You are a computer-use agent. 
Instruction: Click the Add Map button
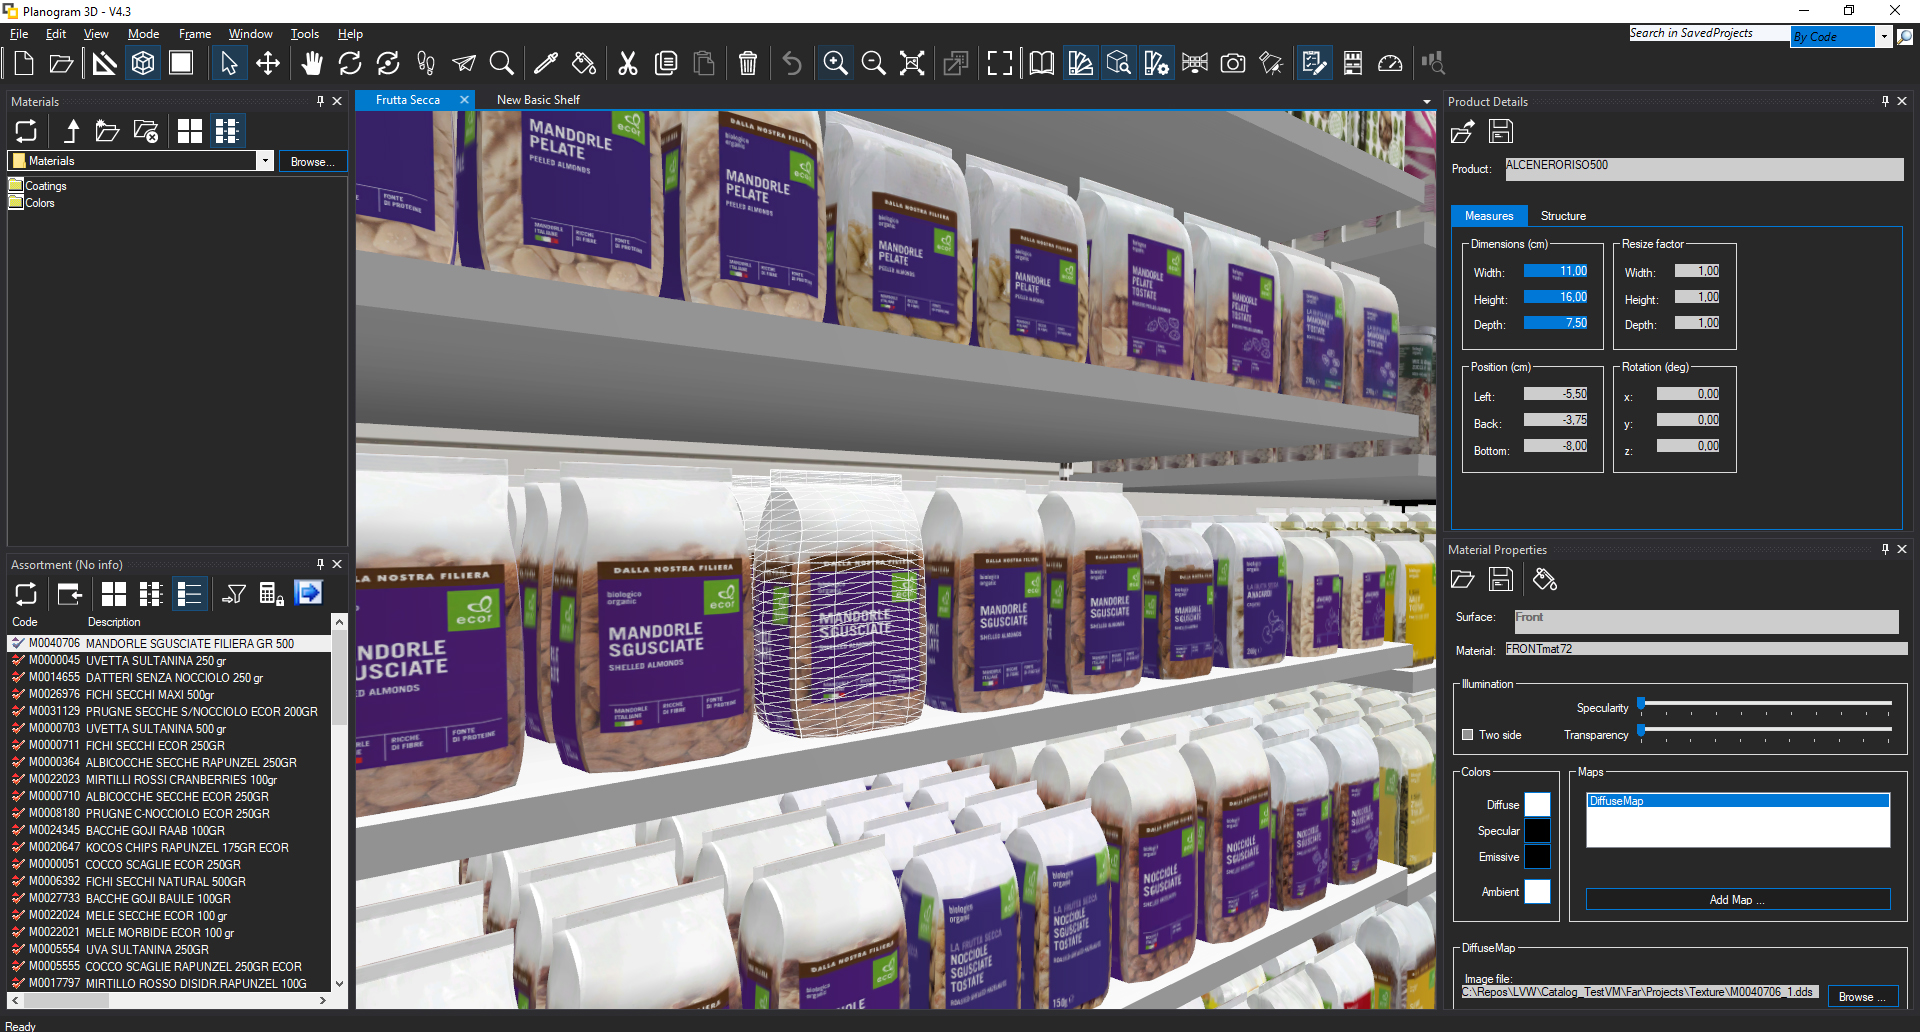pyautogui.click(x=1737, y=900)
